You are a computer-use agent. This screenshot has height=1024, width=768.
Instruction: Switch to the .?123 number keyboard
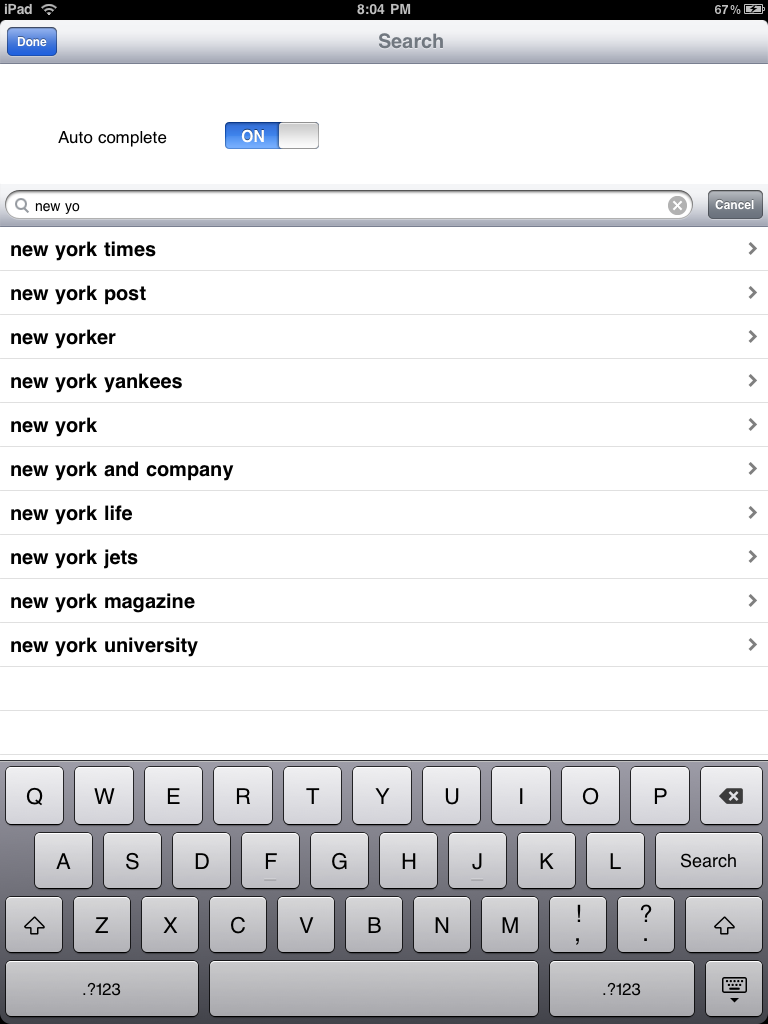tap(100, 988)
